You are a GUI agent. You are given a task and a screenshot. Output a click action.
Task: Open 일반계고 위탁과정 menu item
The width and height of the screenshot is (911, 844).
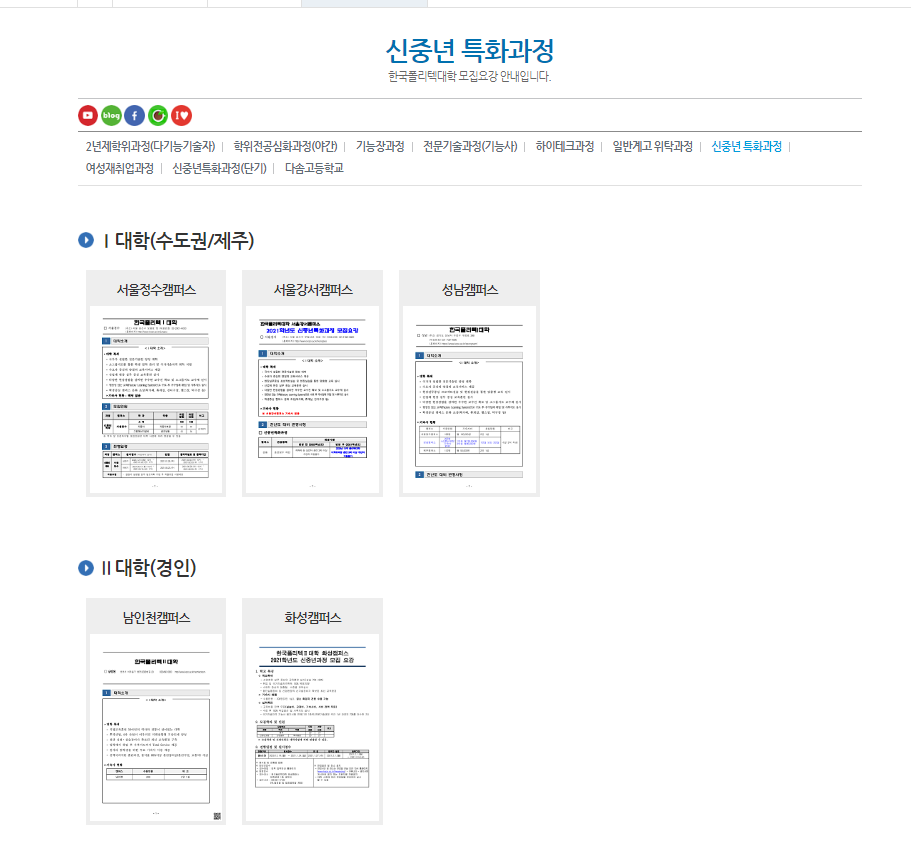click(652, 146)
